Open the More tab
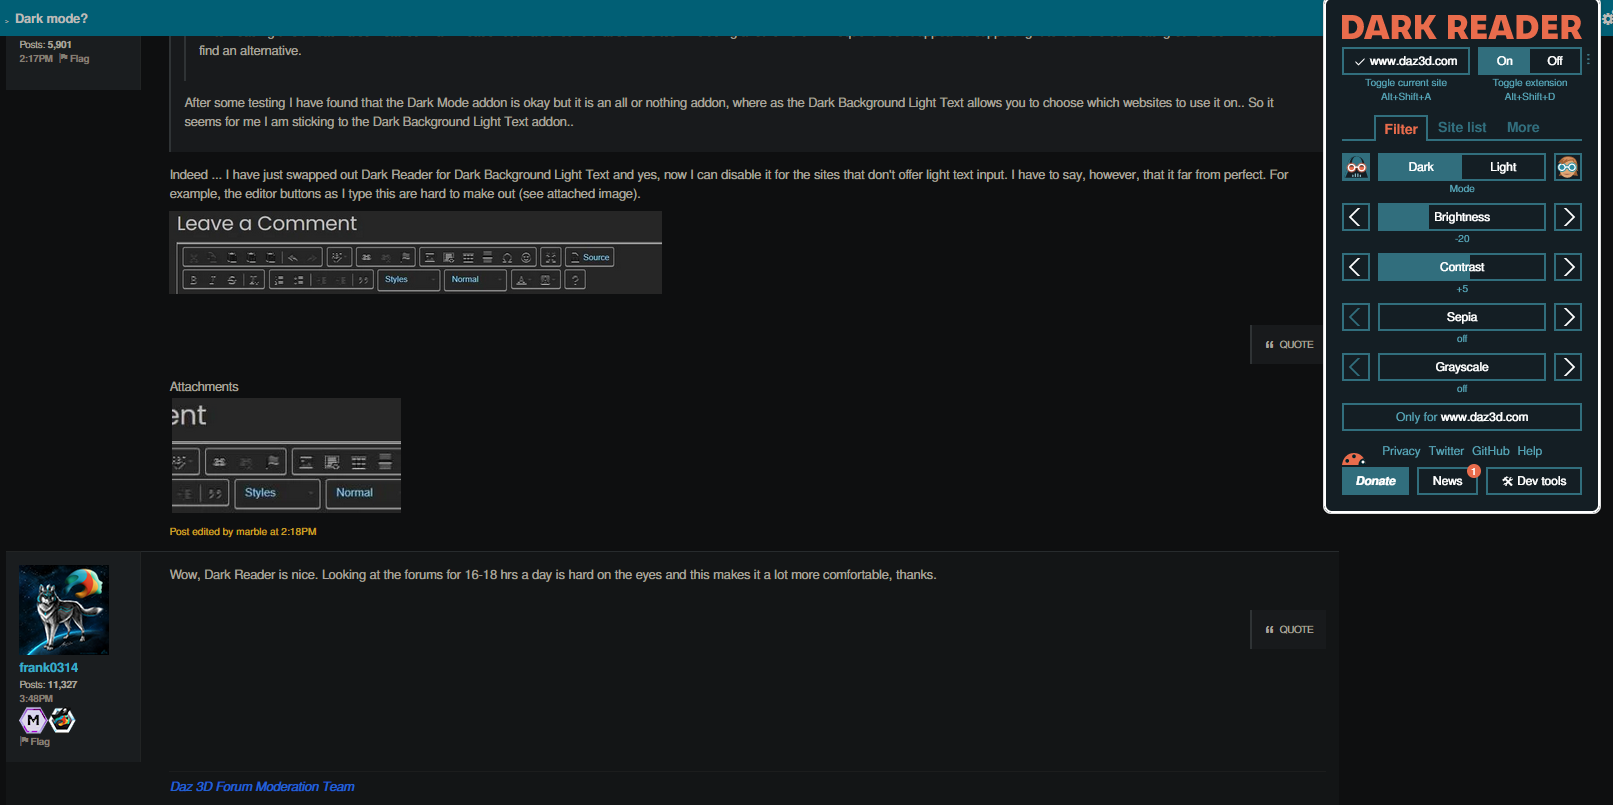The width and height of the screenshot is (1613, 805). 1523,127
